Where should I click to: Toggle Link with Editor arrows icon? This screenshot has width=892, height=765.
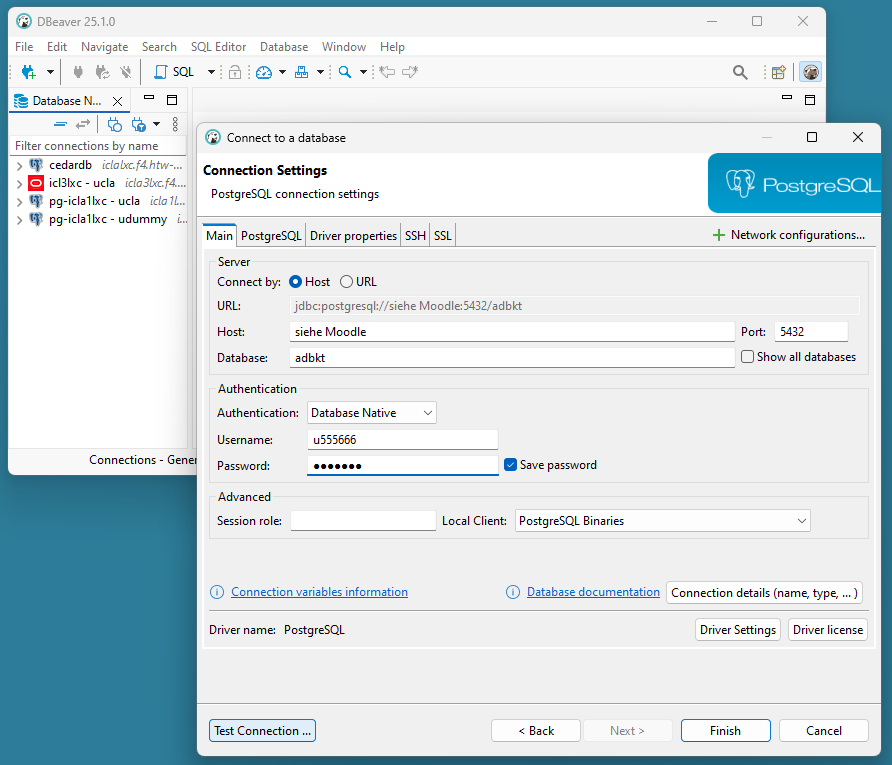point(83,124)
